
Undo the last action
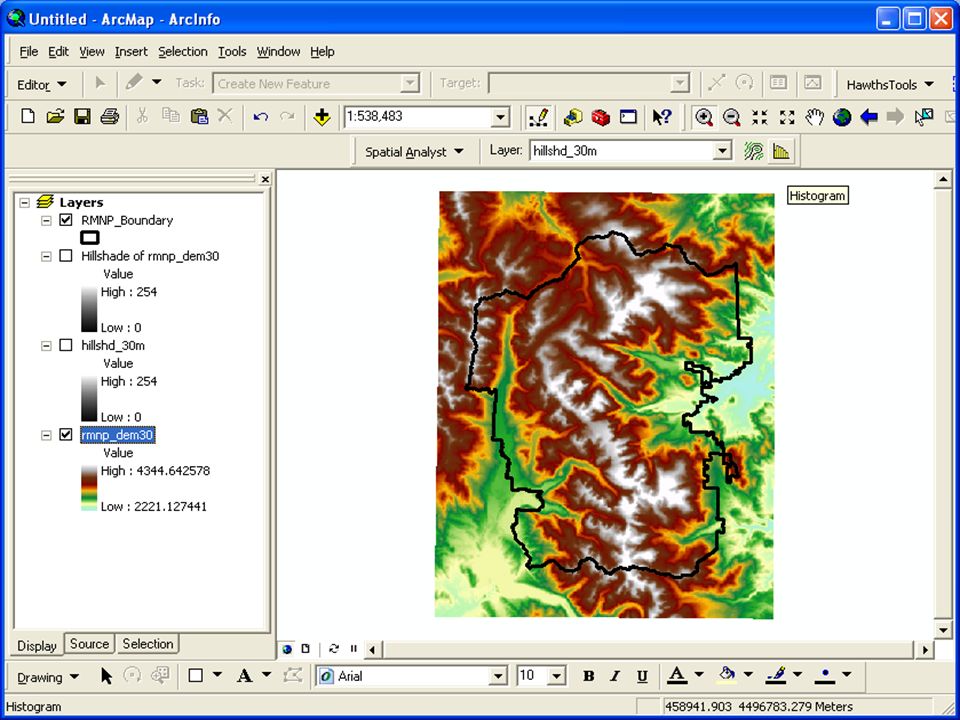[x=260, y=116]
